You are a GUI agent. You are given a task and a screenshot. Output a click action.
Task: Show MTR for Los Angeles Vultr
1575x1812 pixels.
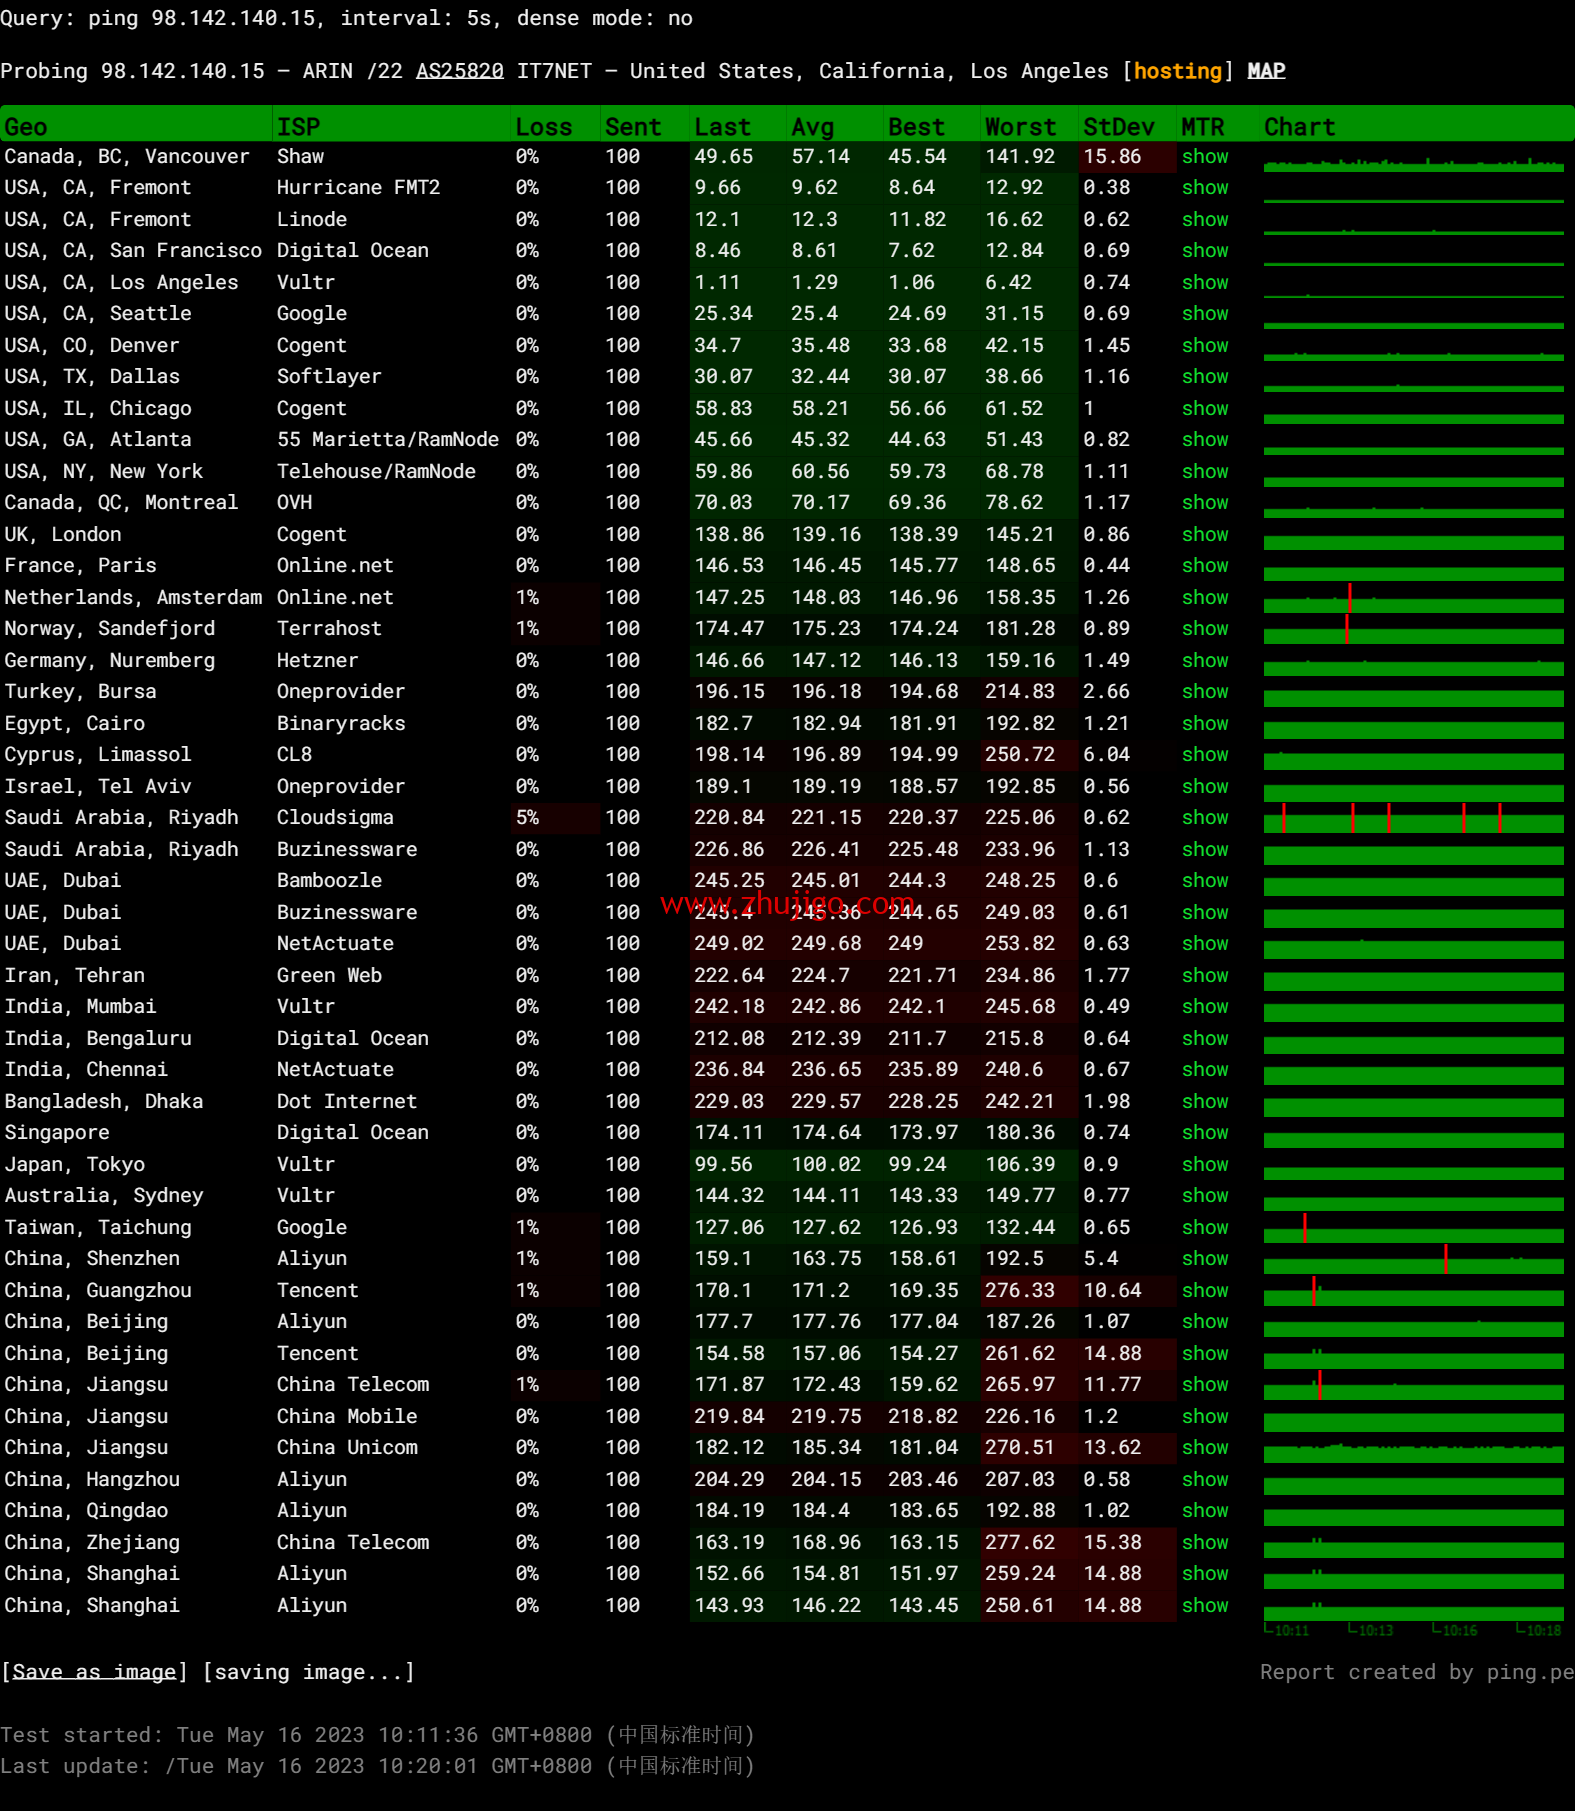1205,283
